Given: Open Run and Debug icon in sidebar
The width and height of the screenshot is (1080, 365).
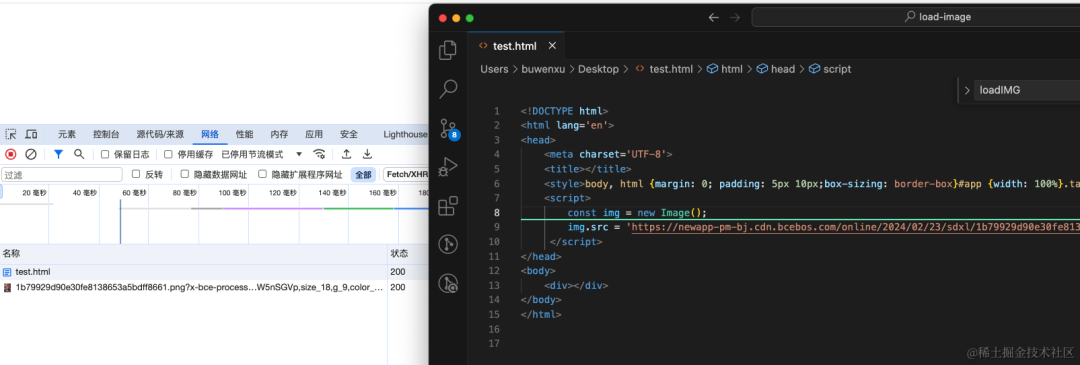Looking at the screenshot, I should pos(448,166).
